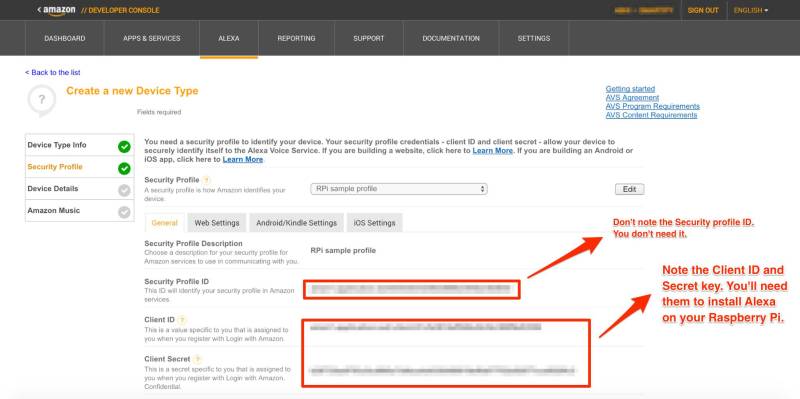Viewport: 800px width, 399px height.
Task: Click help icon next to Security Profile
Action: click(206, 180)
